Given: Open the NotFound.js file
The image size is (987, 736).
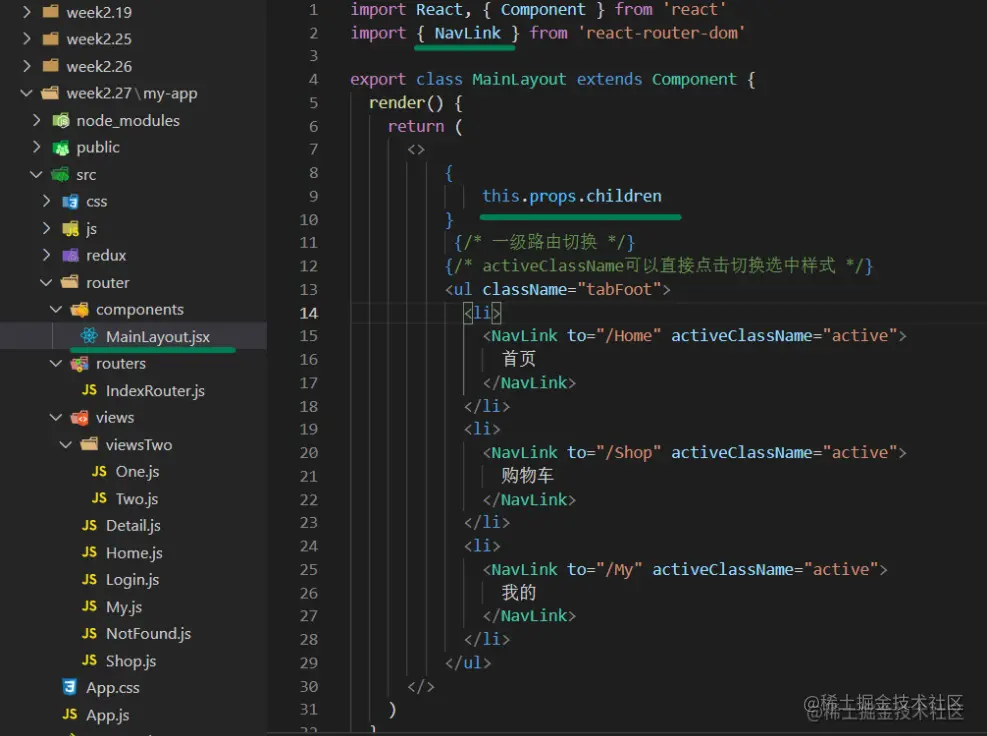Looking at the screenshot, I should pyautogui.click(x=149, y=633).
